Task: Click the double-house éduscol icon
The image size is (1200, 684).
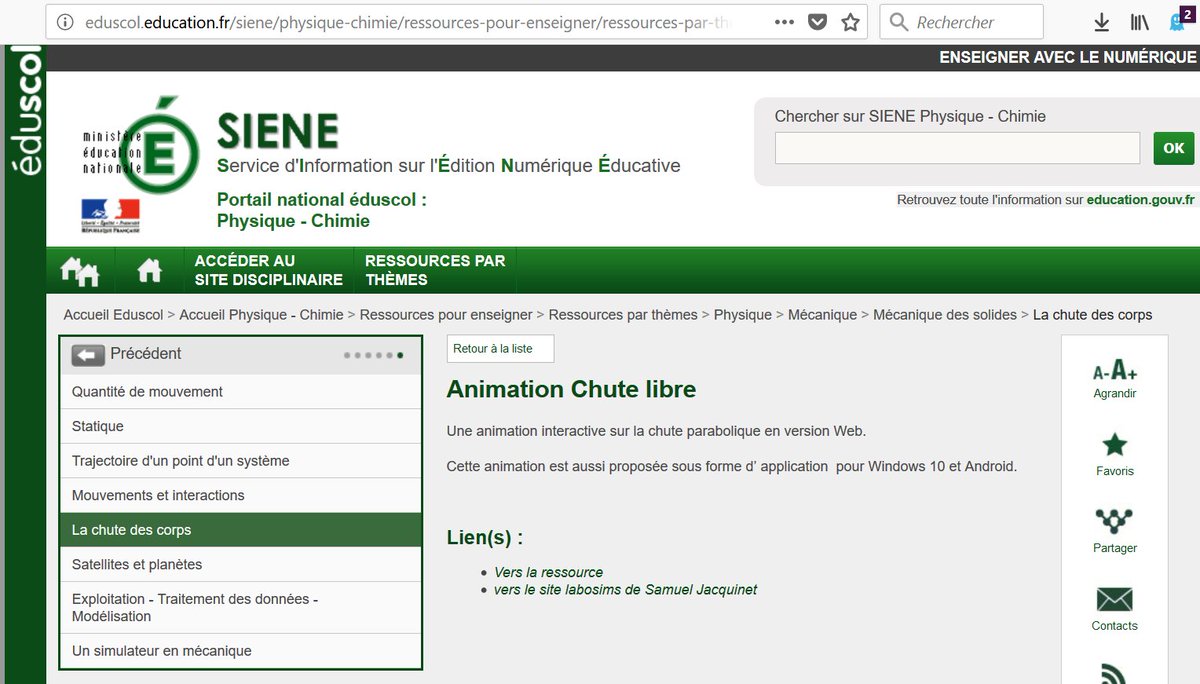Action: coord(79,269)
